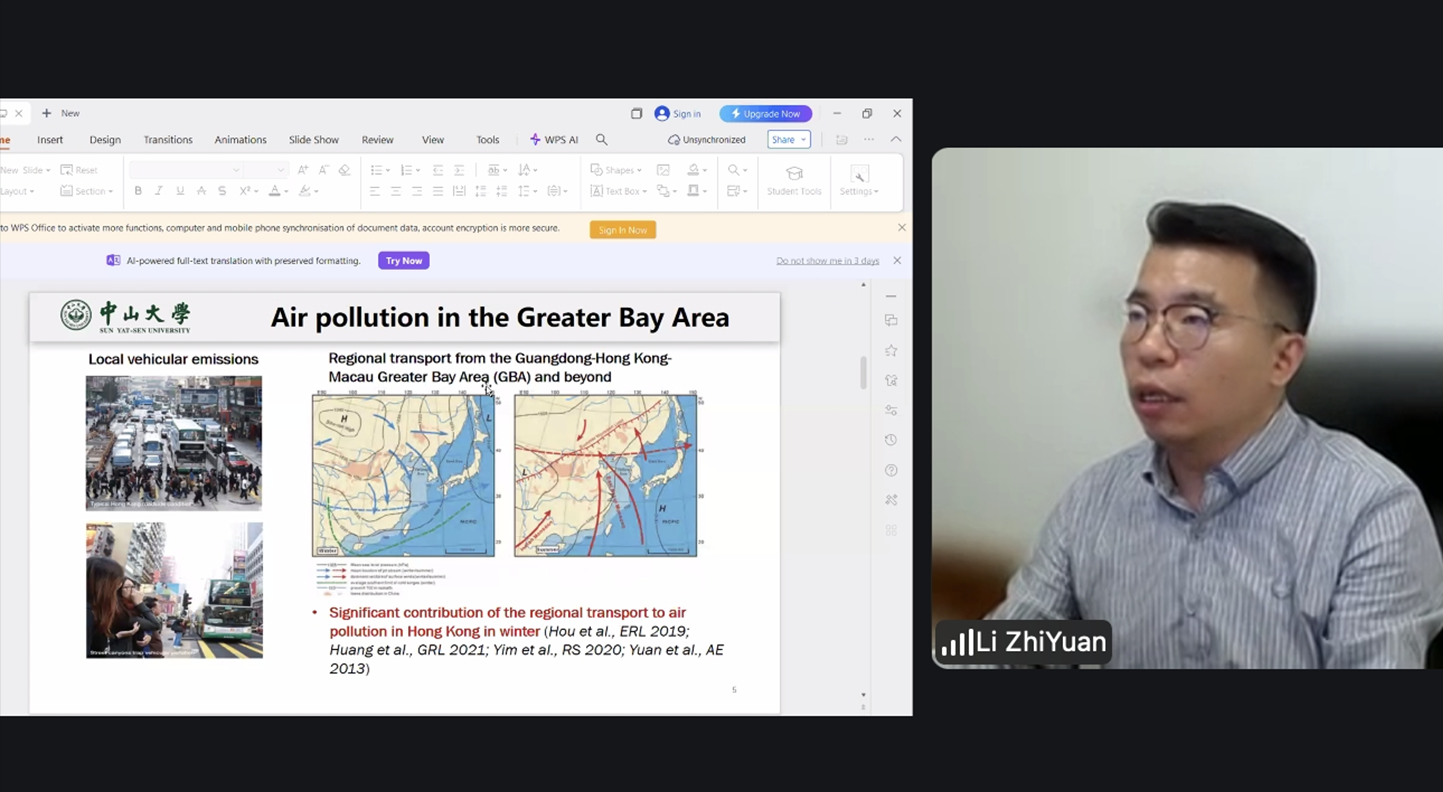Toggle bold formatting
1443x792 pixels.
pyautogui.click(x=138, y=191)
